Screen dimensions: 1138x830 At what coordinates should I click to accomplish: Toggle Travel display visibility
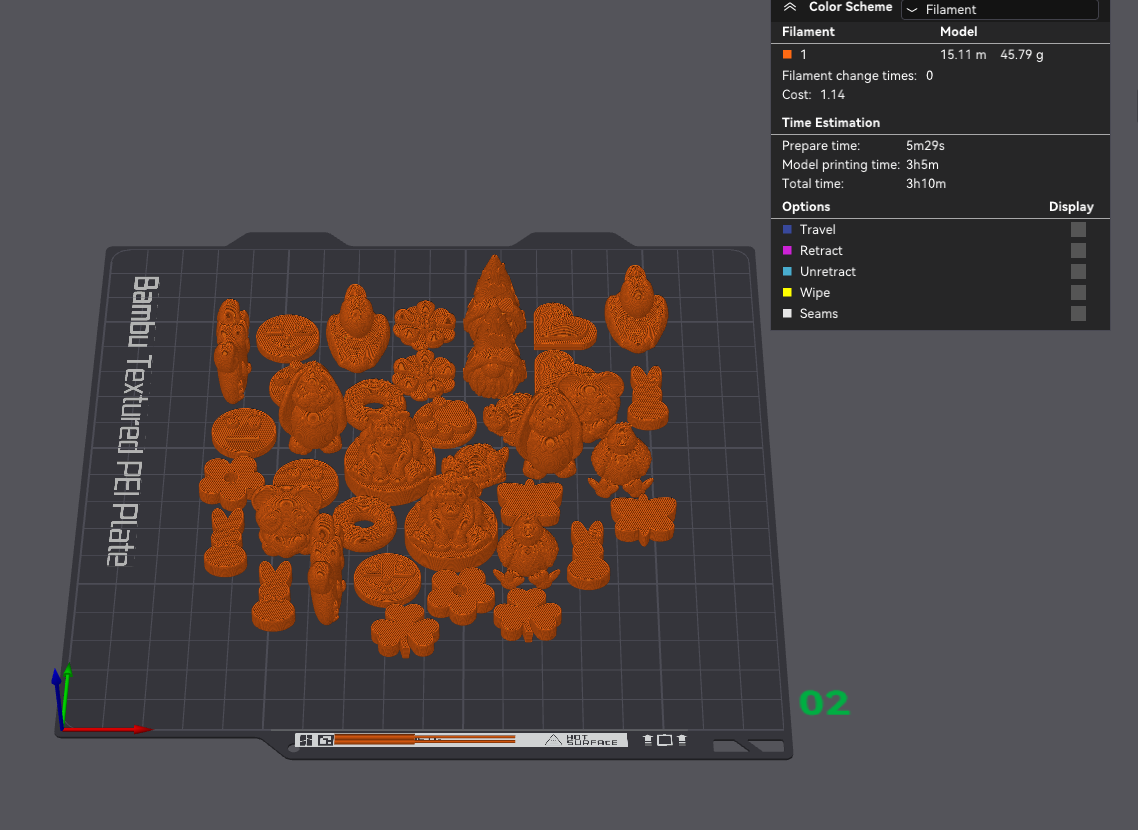tap(1078, 229)
